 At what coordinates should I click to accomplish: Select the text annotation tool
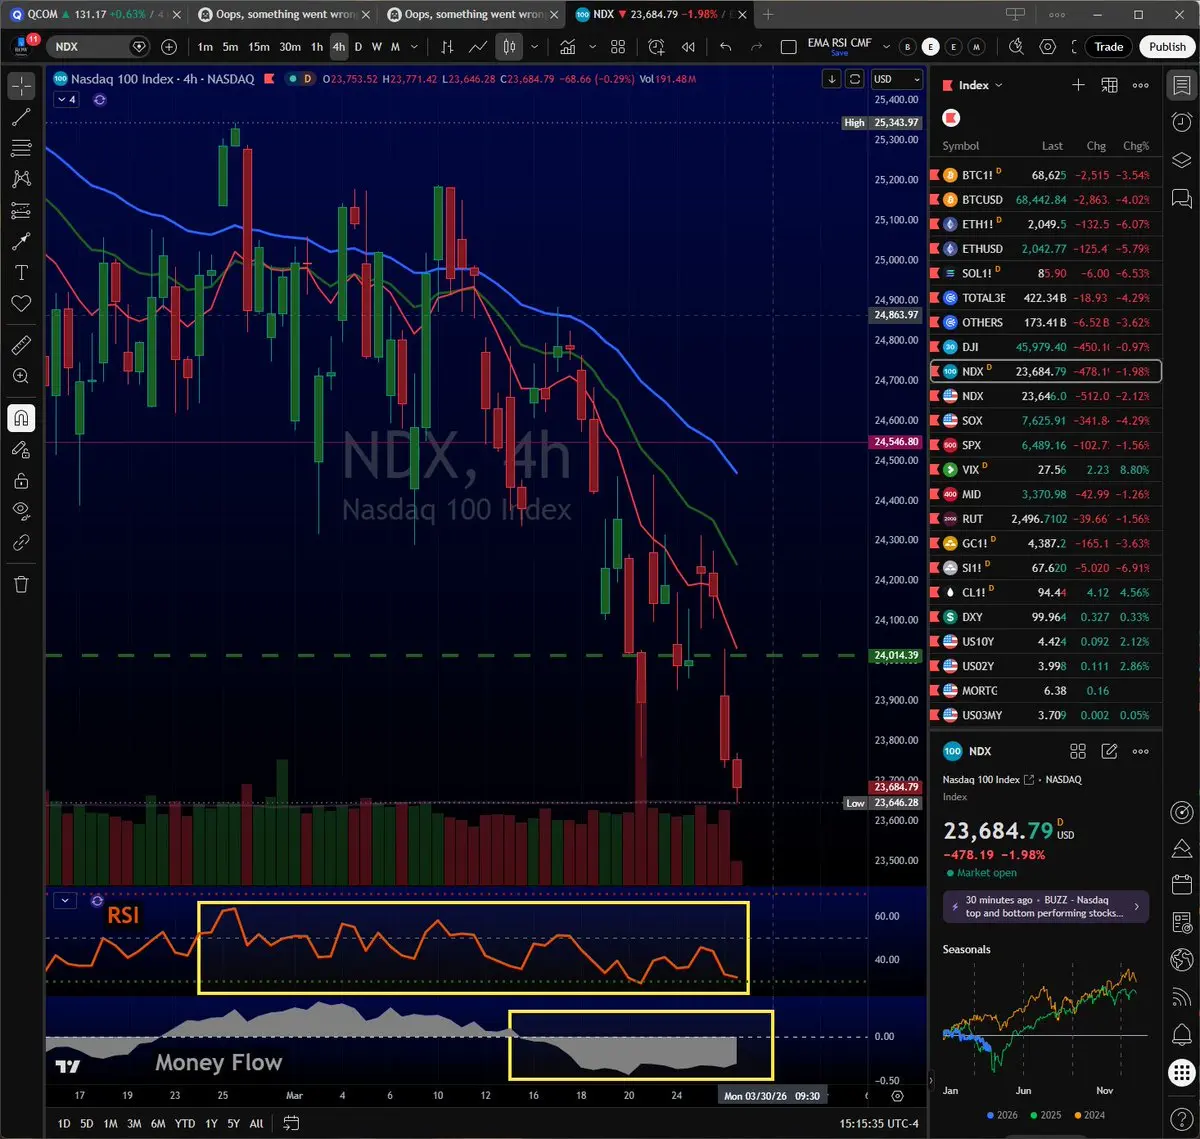point(21,272)
